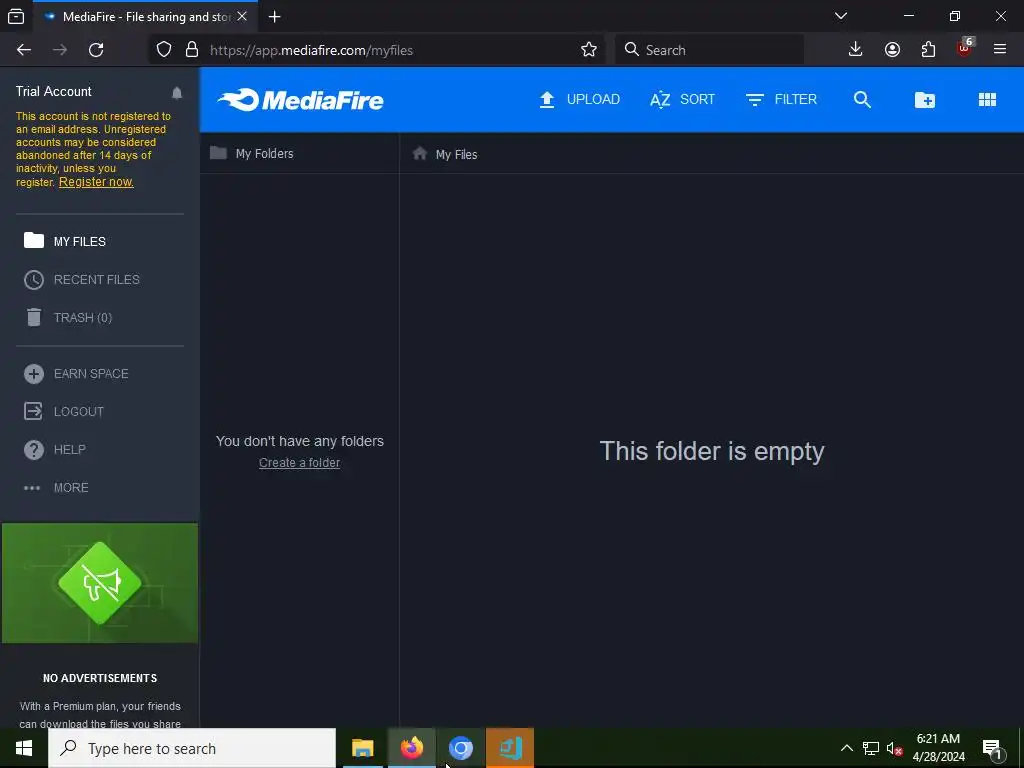This screenshot has height=768, width=1024.
Task: Open RECENT FILES in sidebar
Action: 82,280
